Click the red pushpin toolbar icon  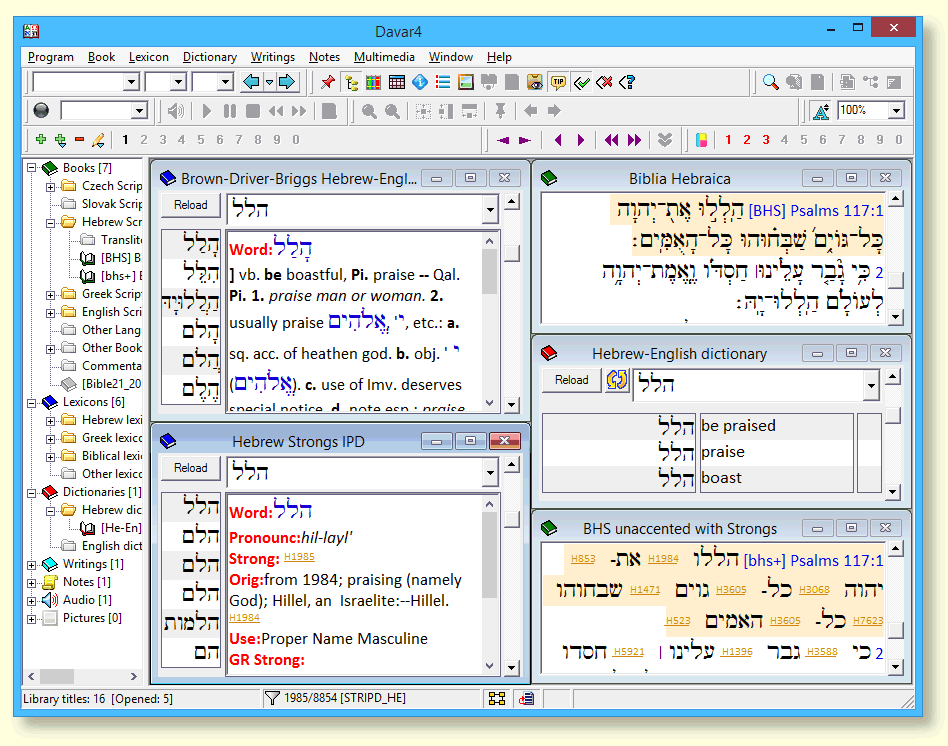tap(328, 82)
